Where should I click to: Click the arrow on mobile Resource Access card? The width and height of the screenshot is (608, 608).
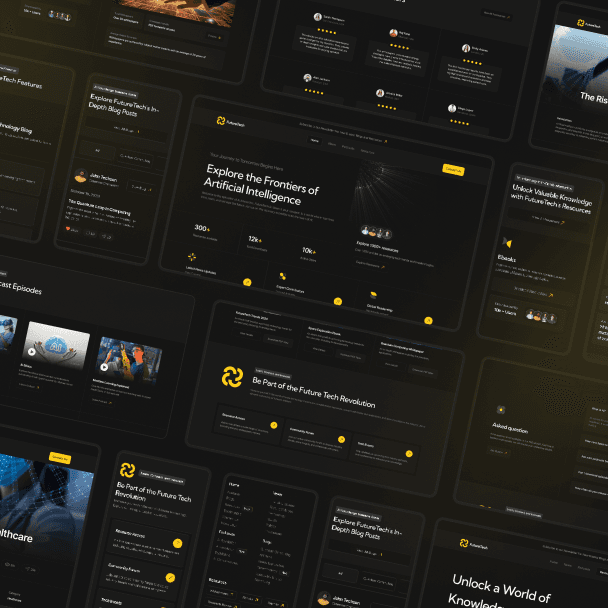pyautogui.click(x=177, y=543)
